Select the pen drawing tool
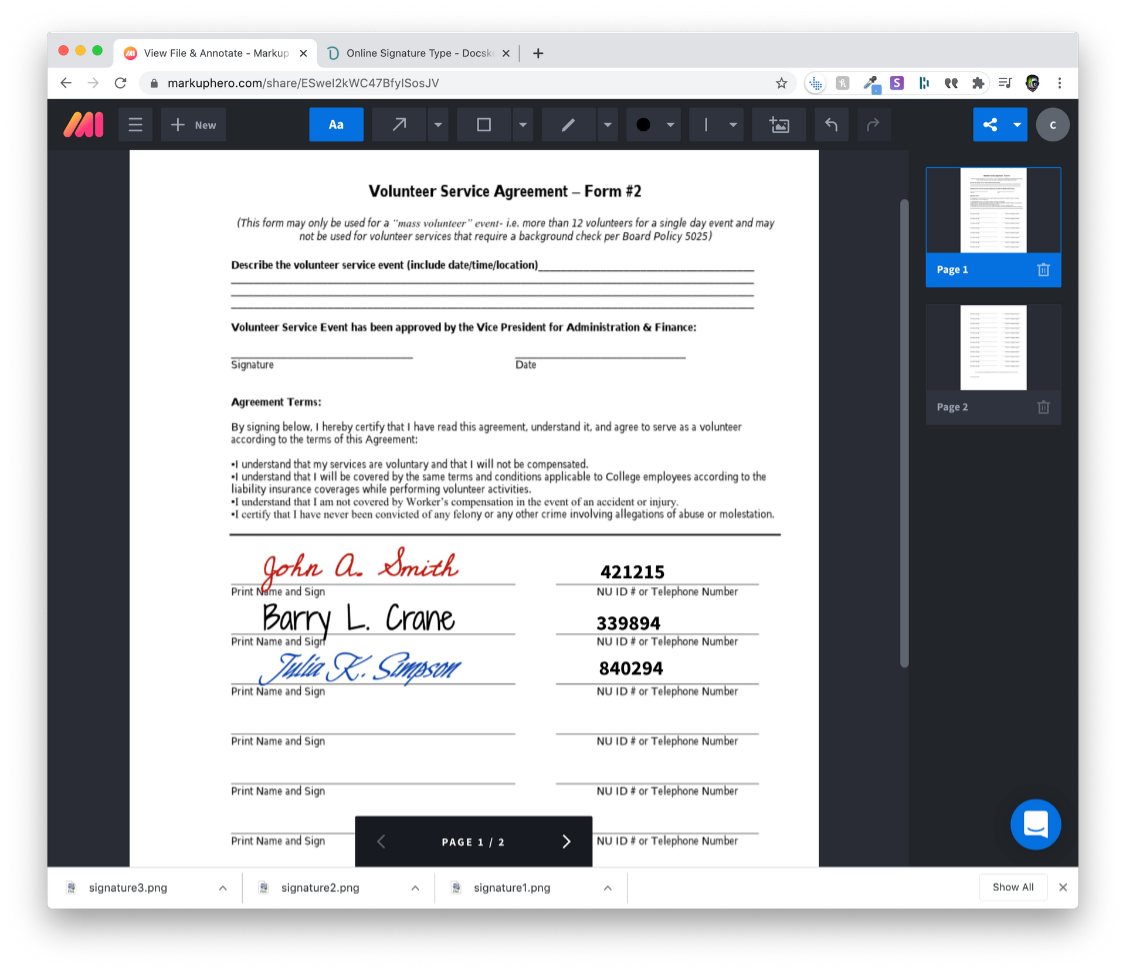Image resolution: width=1126 pixels, height=970 pixels. (x=569, y=125)
